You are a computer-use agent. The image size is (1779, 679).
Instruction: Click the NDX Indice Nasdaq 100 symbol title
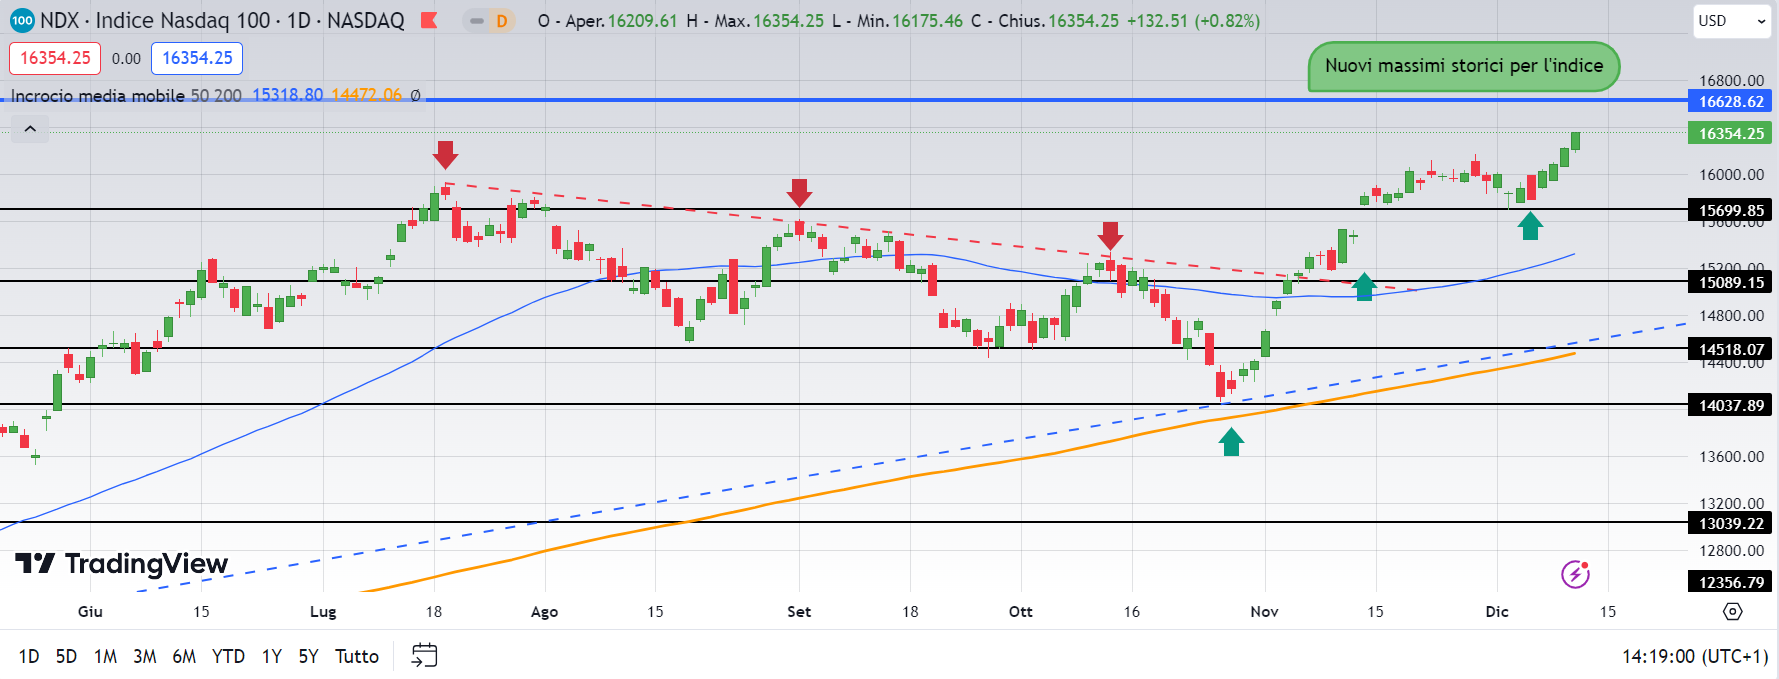click(x=222, y=20)
